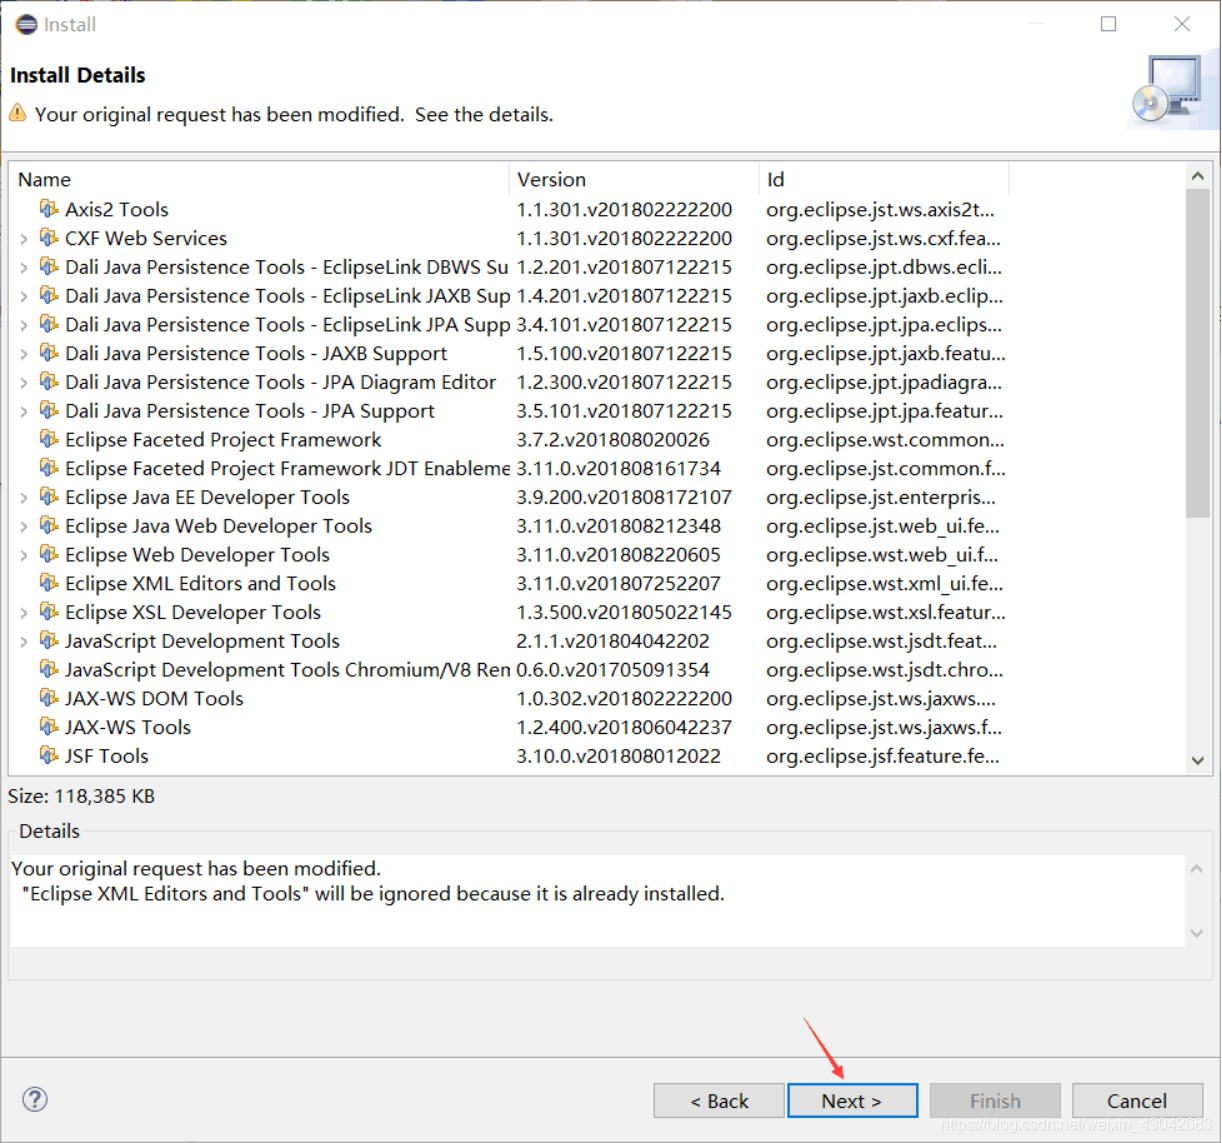Click the feature list scroll up arrow
The height and width of the screenshot is (1143, 1222).
1198,176
